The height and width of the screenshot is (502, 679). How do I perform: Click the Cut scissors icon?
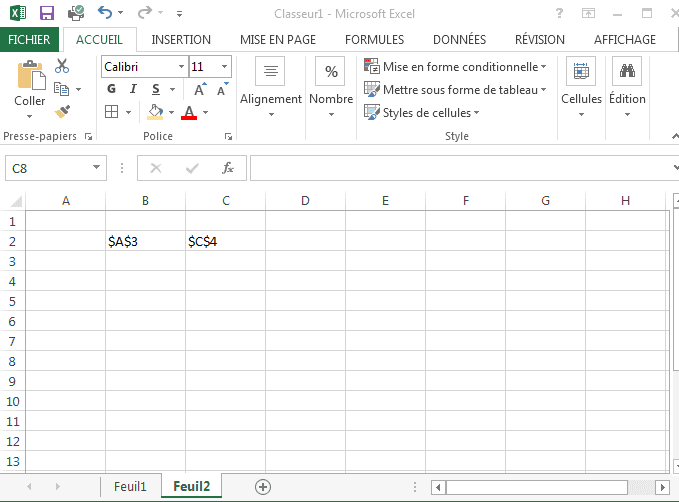(x=62, y=66)
